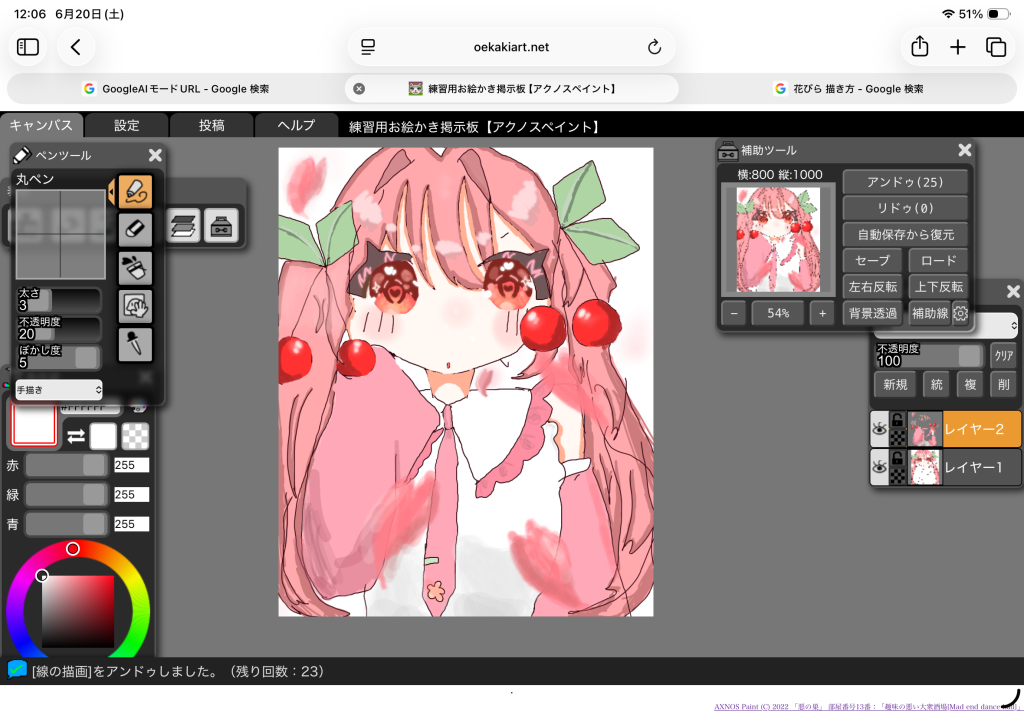1024x712 pixels.
Task: Toggle alpha protection checker on レイヤー1
Action: (899, 476)
